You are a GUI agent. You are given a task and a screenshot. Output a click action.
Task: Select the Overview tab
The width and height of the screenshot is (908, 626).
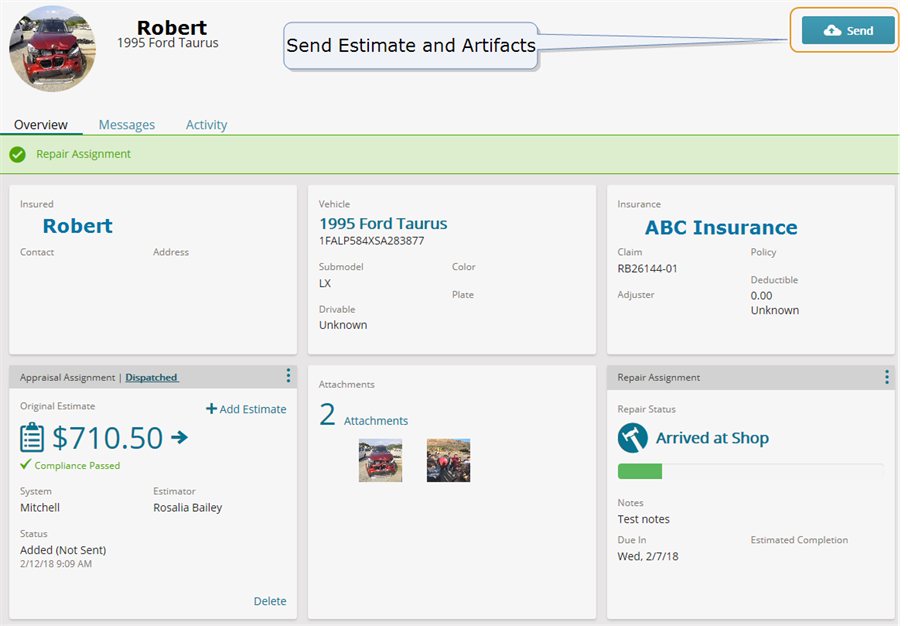tap(41, 125)
